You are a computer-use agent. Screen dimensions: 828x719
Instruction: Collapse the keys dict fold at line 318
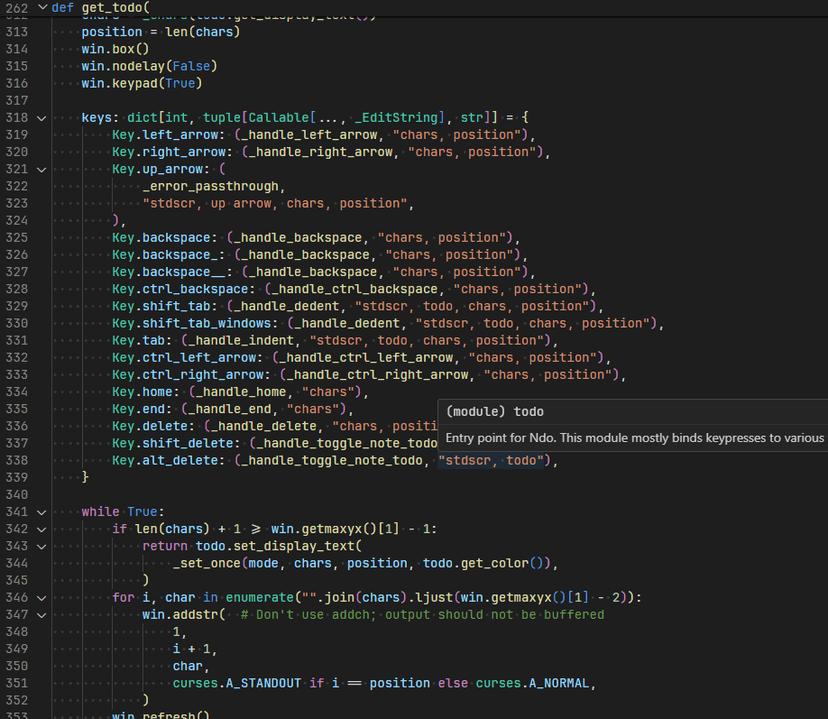point(42,118)
